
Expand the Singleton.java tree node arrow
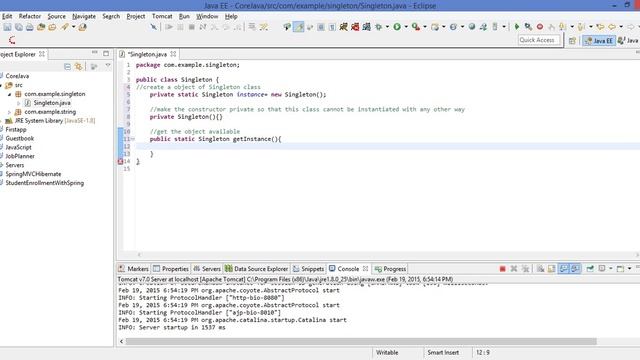pyautogui.click(x=18, y=103)
